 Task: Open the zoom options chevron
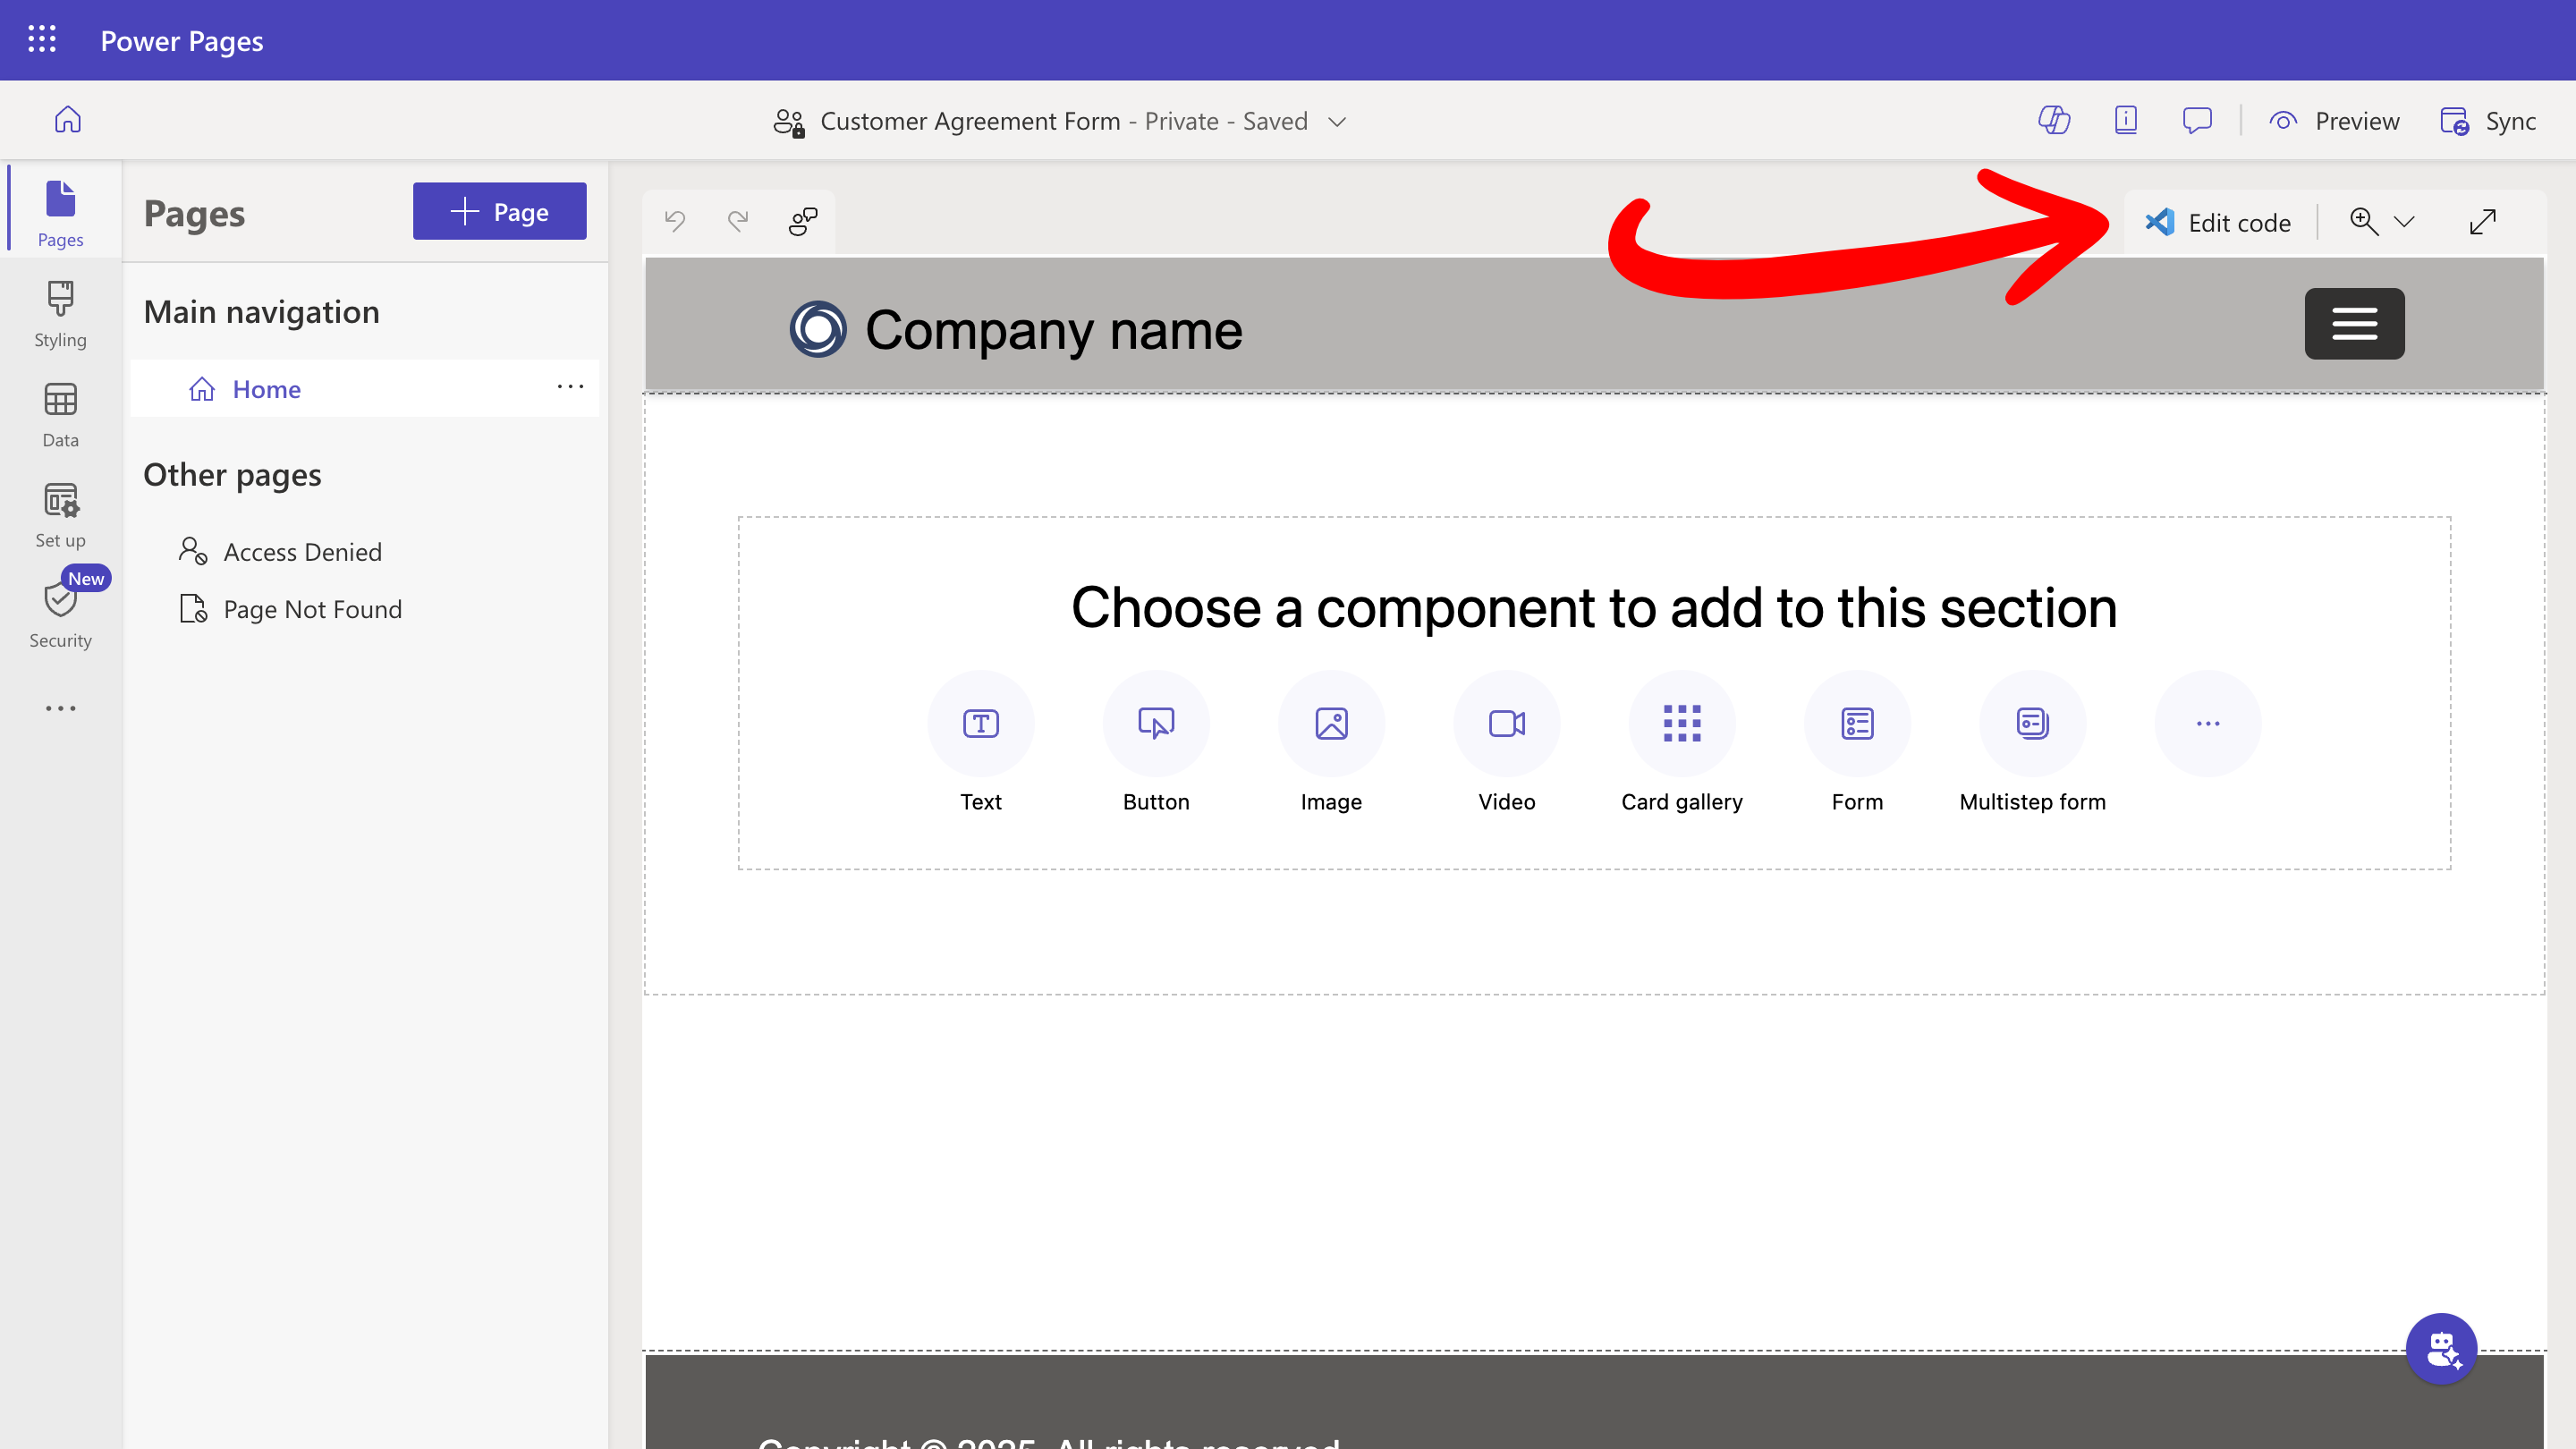pyautogui.click(x=2404, y=221)
